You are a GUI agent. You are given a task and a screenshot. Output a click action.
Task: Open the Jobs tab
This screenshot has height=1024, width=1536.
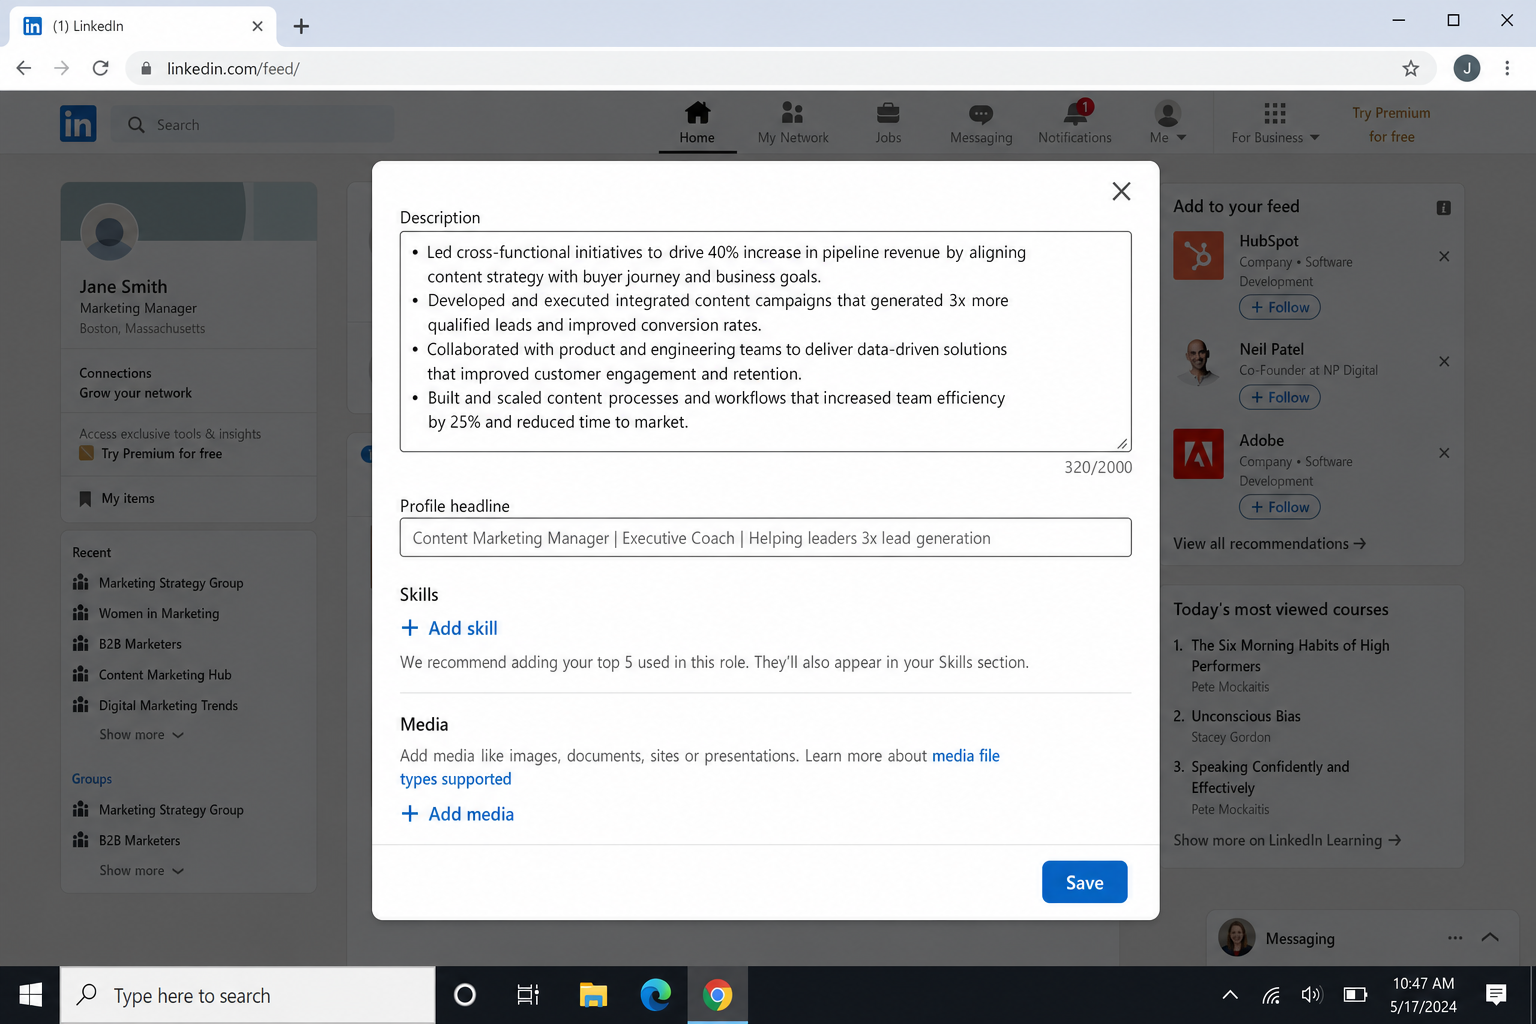(888, 123)
